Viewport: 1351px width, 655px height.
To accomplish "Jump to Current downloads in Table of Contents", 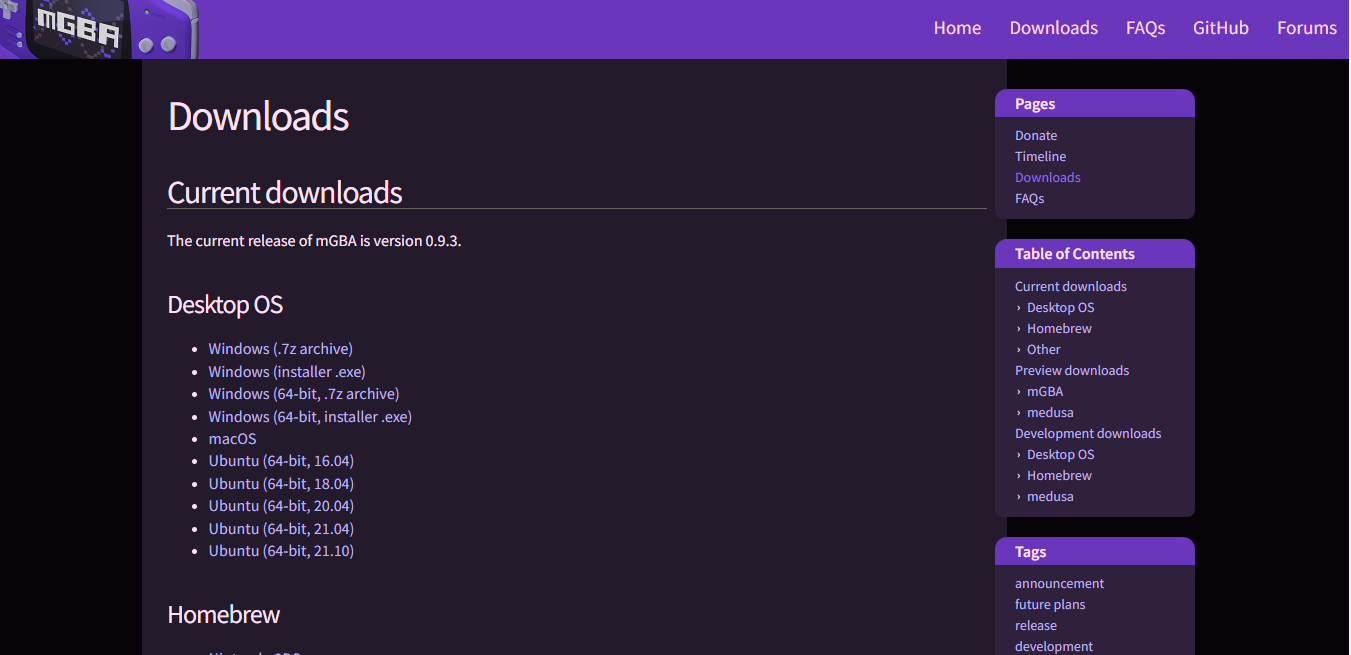I will (1070, 287).
